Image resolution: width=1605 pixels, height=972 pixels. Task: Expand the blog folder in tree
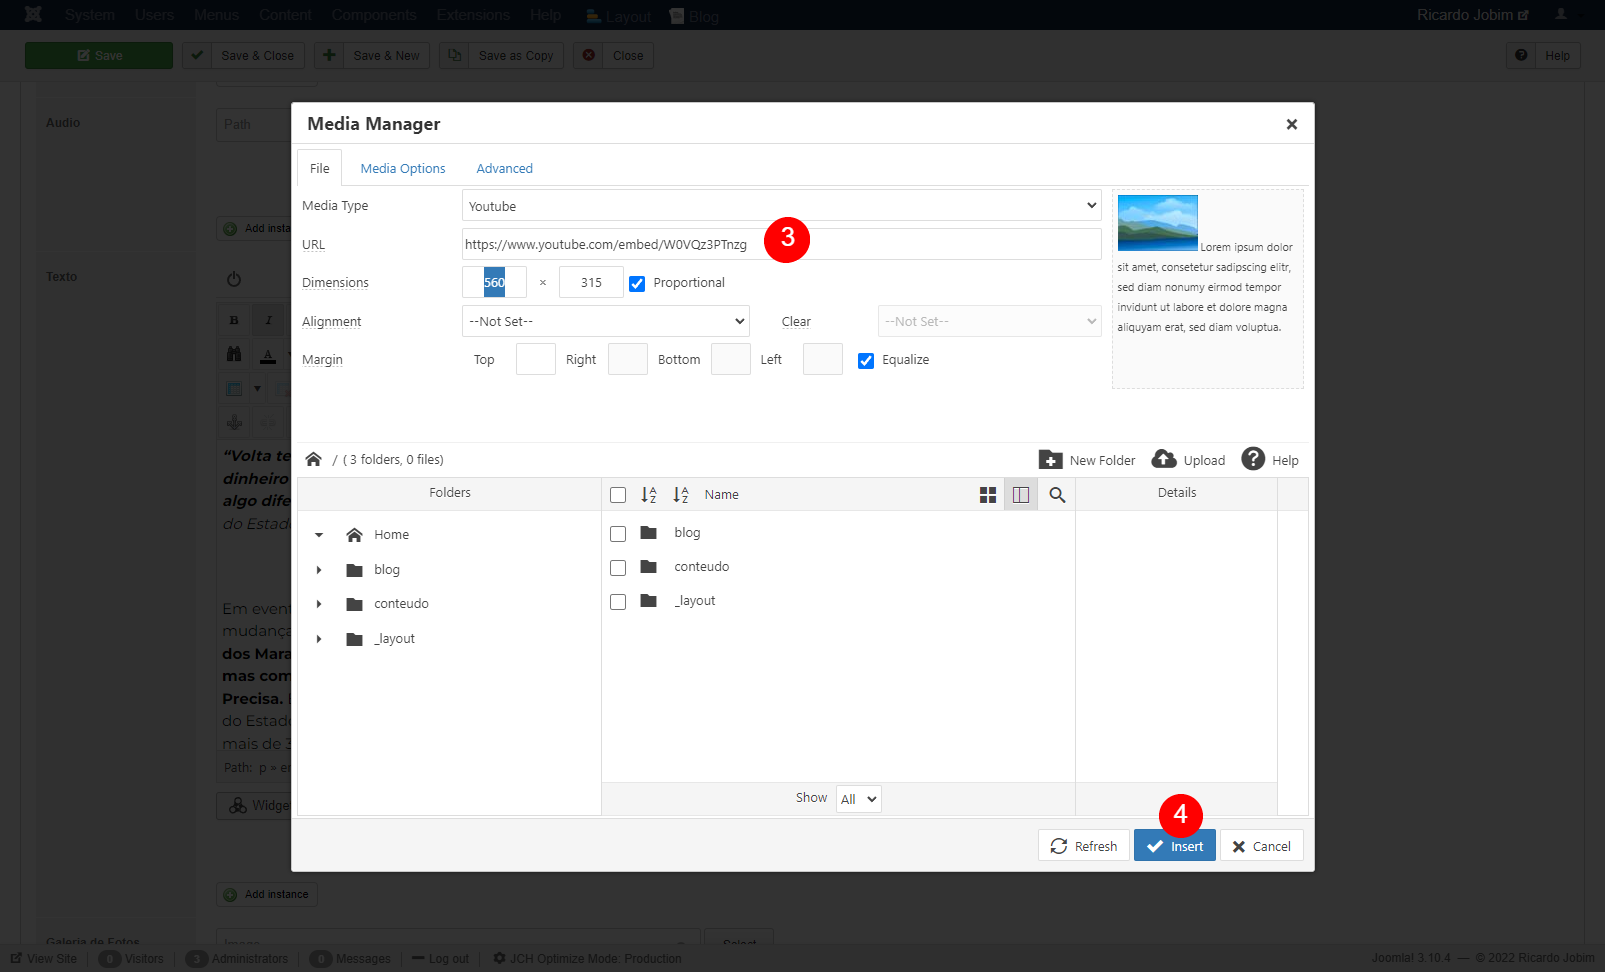(319, 570)
